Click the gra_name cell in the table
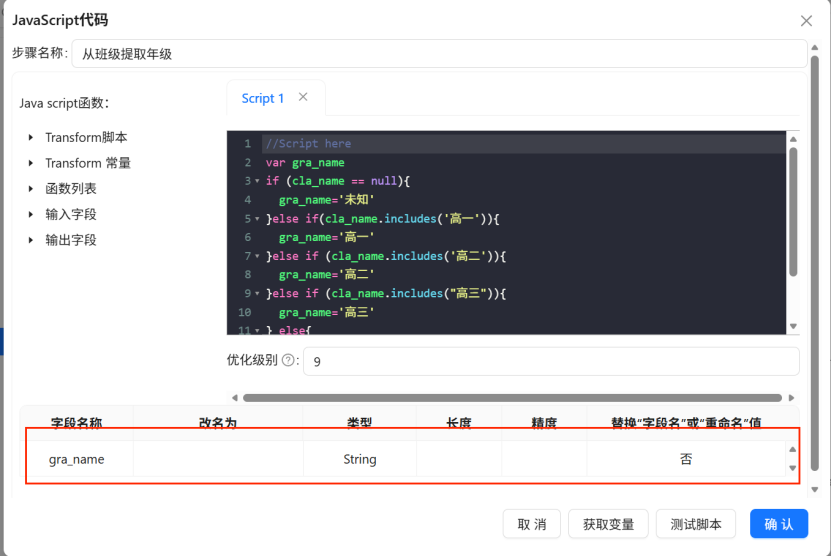Viewport: 831px width, 557px height. [76, 459]
